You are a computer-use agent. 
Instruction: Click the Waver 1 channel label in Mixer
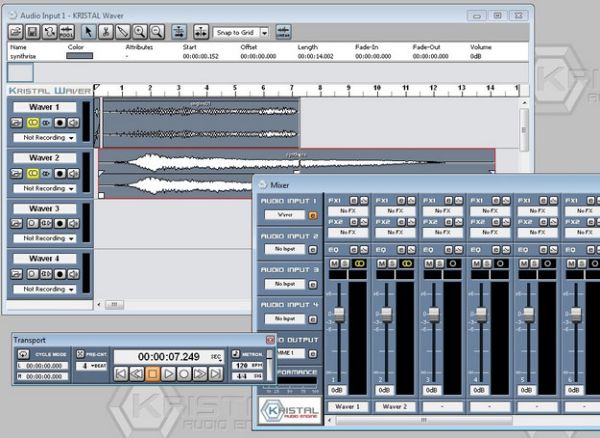pyautogui.click(x=347, y=407)
